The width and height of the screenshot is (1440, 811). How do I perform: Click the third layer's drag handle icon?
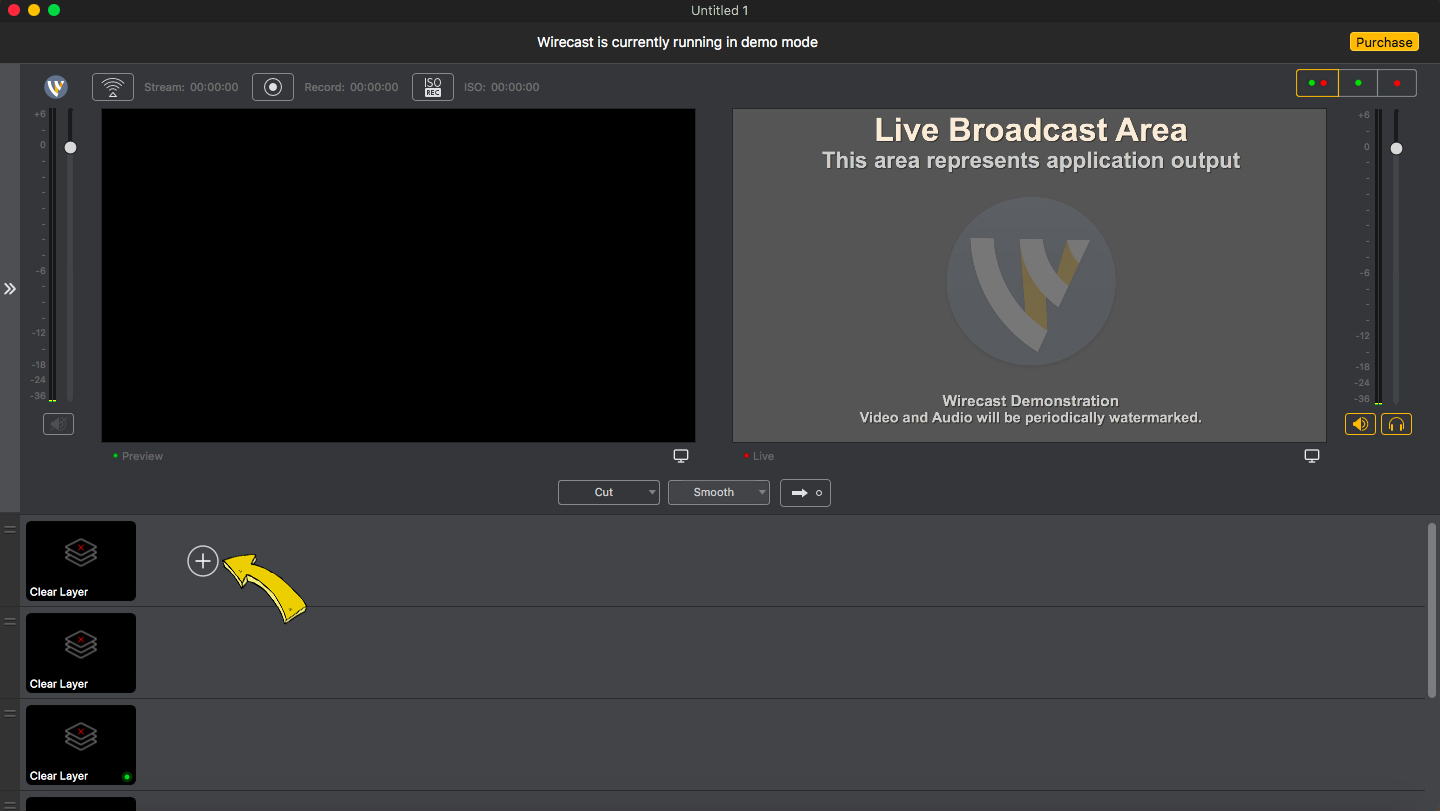point(10,713)
